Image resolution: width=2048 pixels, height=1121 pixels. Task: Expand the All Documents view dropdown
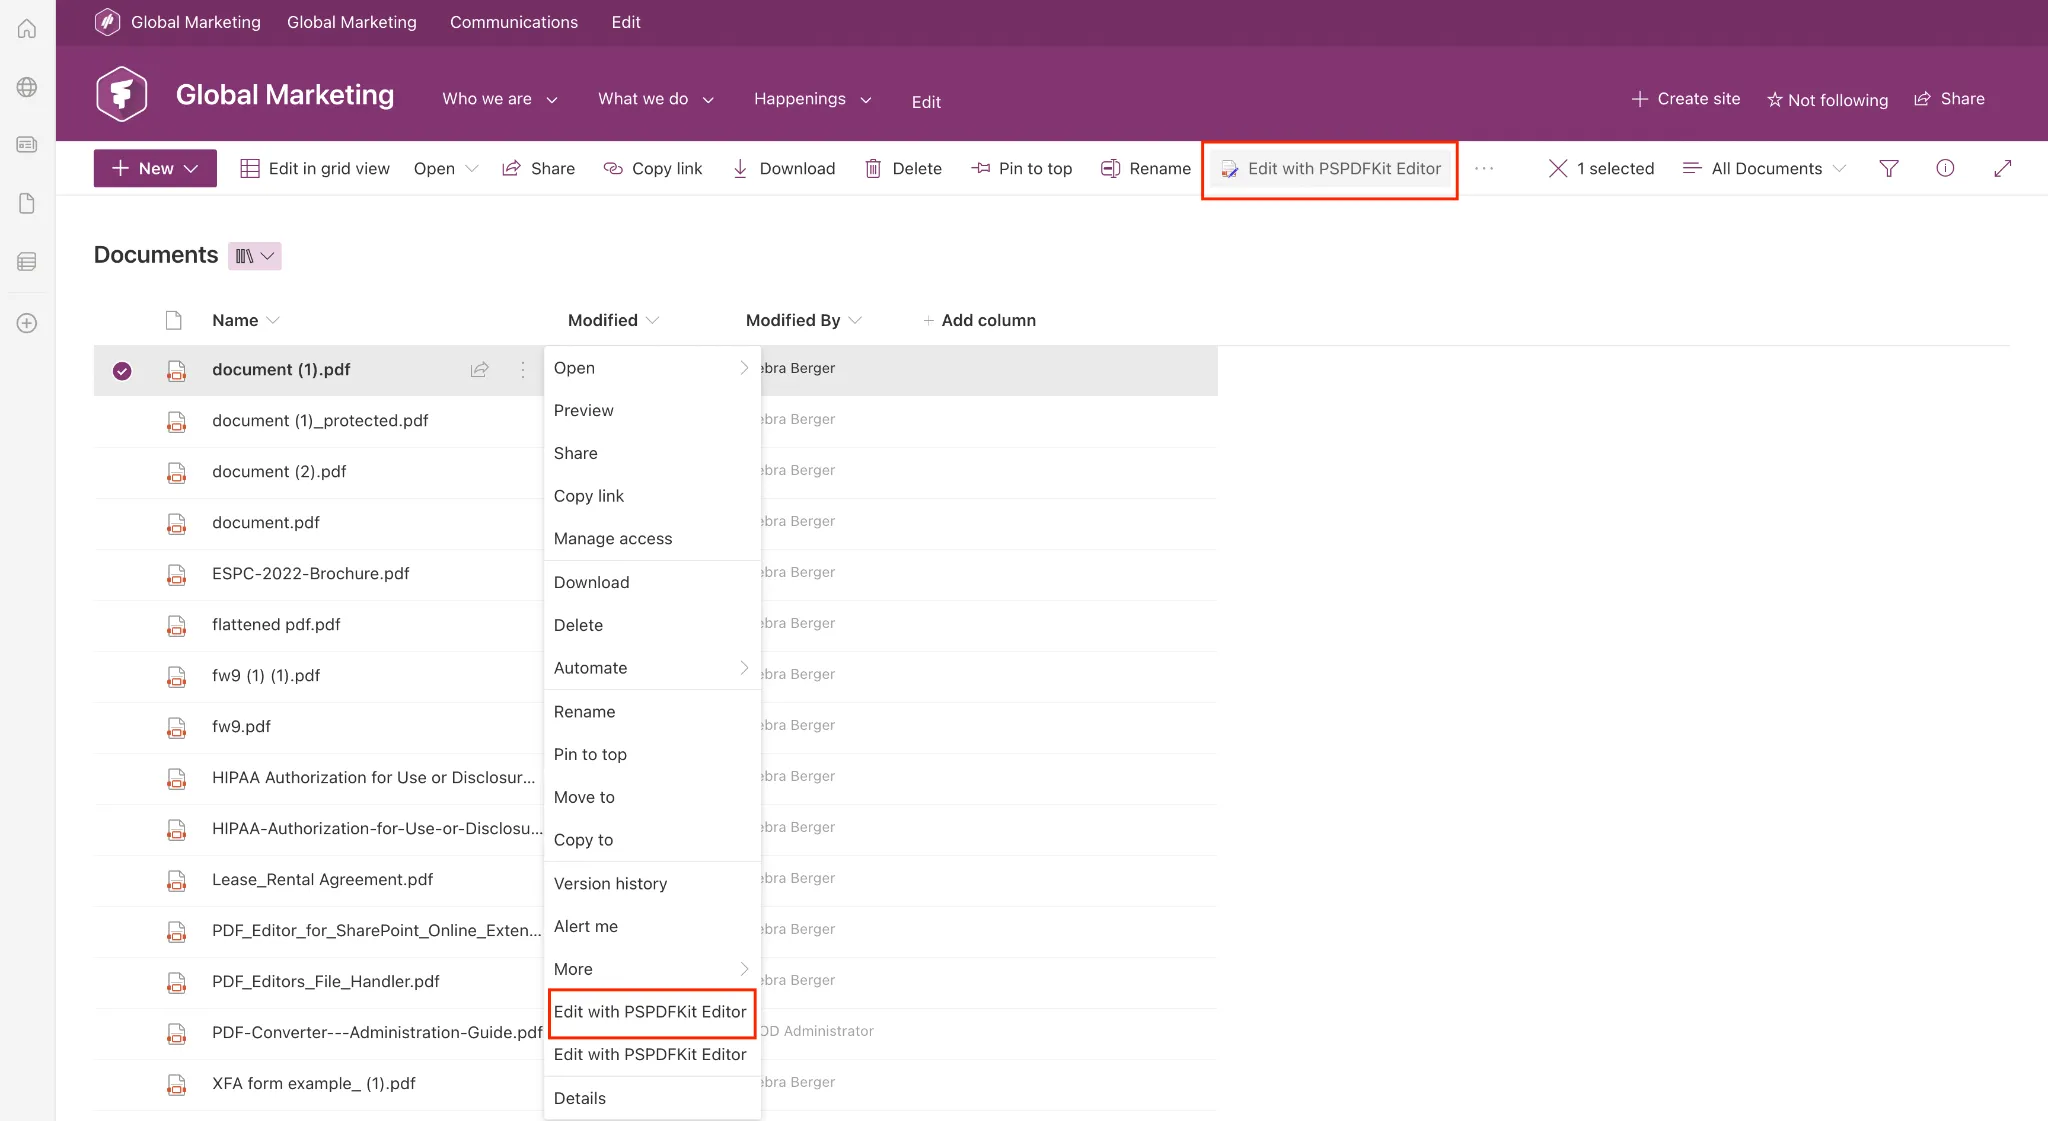[1765, 168]
